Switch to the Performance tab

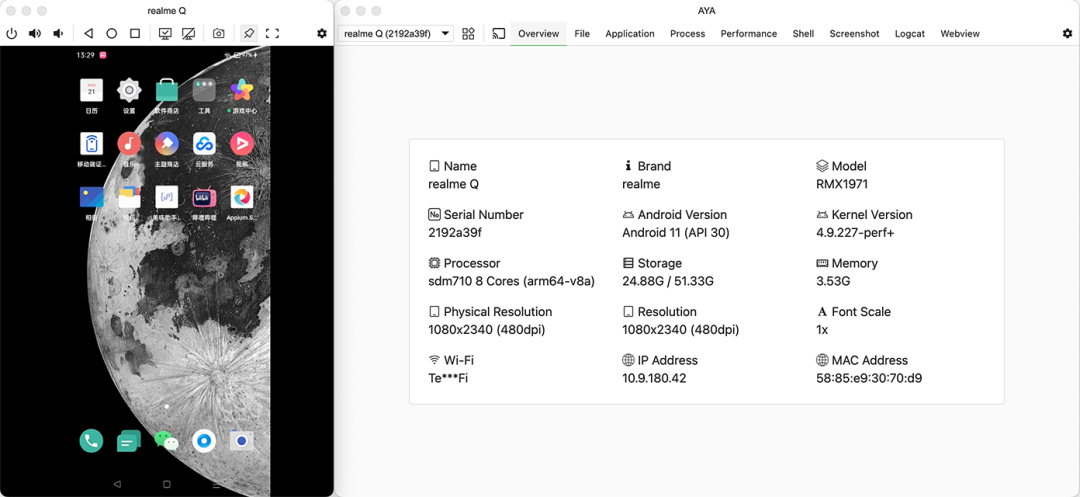pyautogui.click(x=749, y=34)
